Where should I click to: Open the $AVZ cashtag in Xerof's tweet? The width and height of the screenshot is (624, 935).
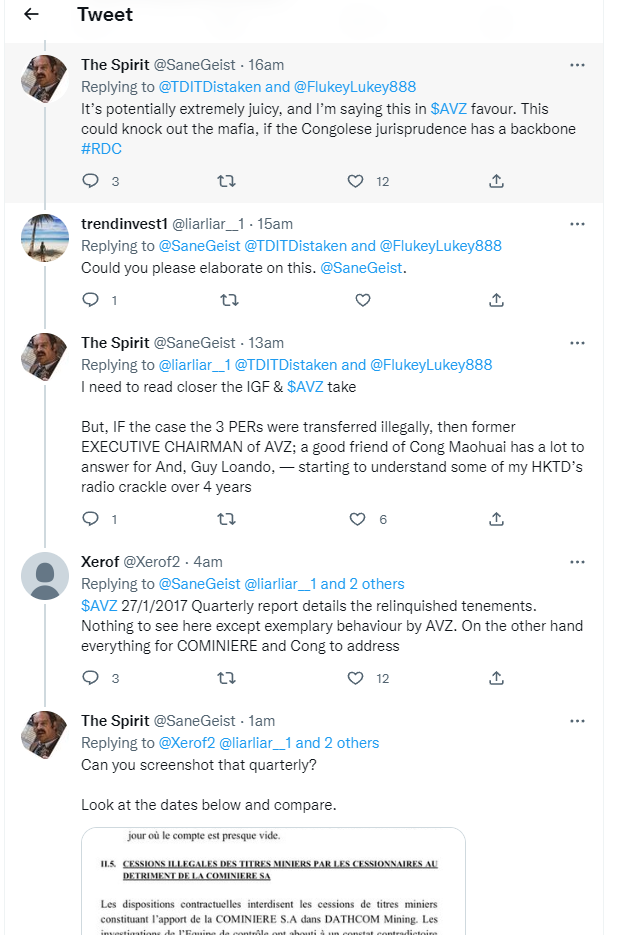(x=99, y=606)
